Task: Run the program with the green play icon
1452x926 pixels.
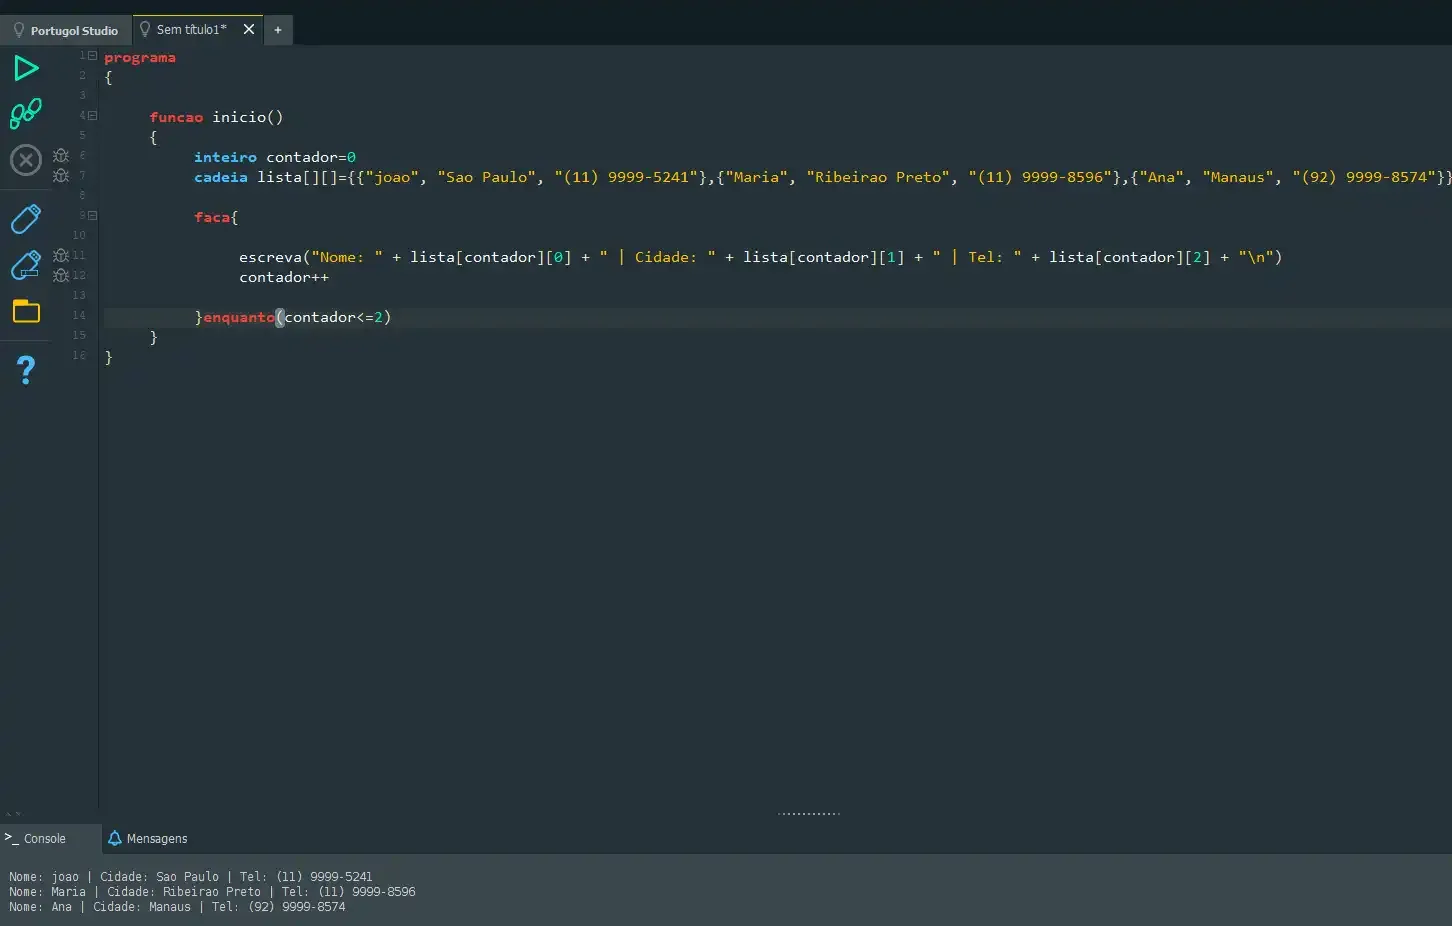Action: 26,68
